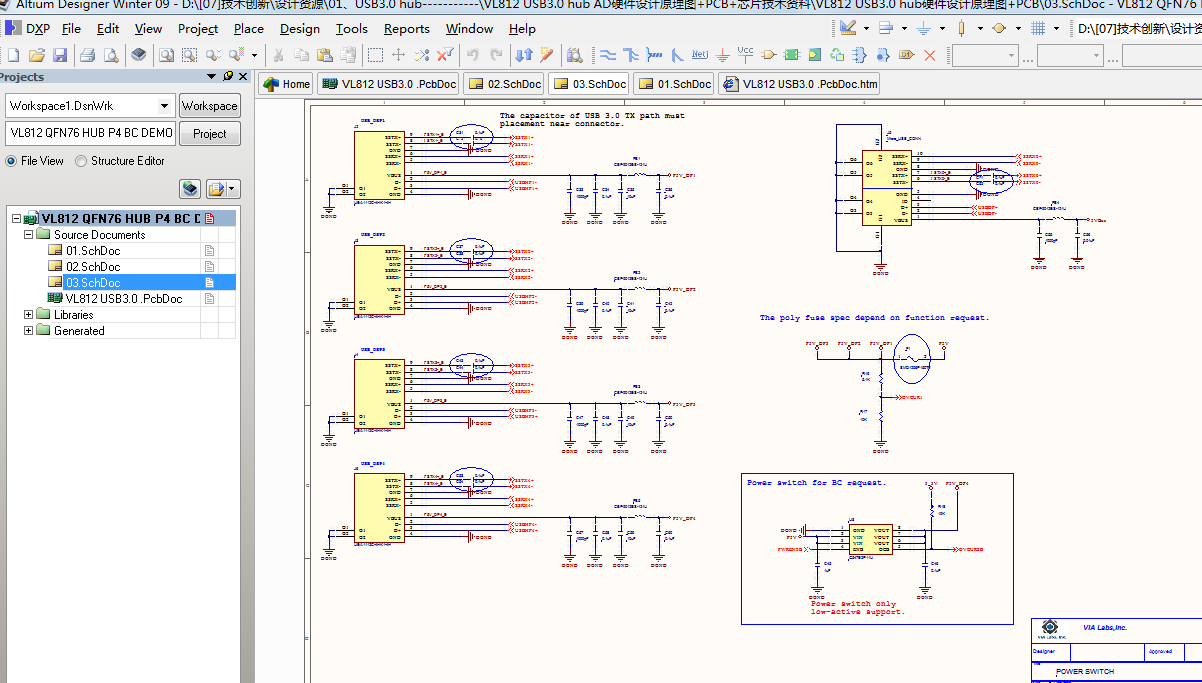Viewport: 1202px width, 683px height.
Task: Switch to the 02.SchDoc tab
Action: tap(503, 84)
